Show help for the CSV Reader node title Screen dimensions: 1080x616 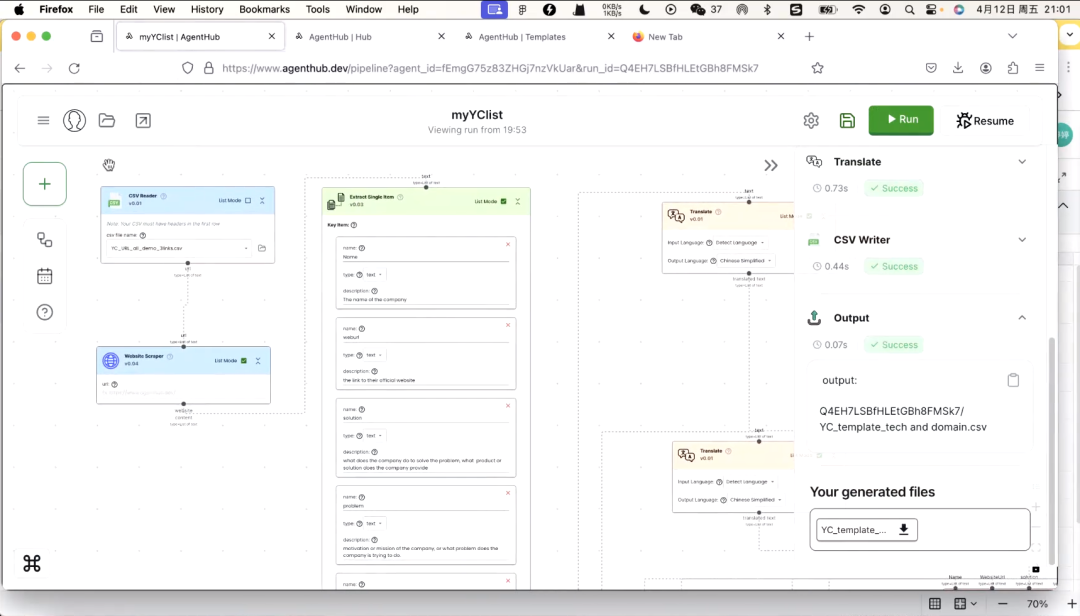163,196
